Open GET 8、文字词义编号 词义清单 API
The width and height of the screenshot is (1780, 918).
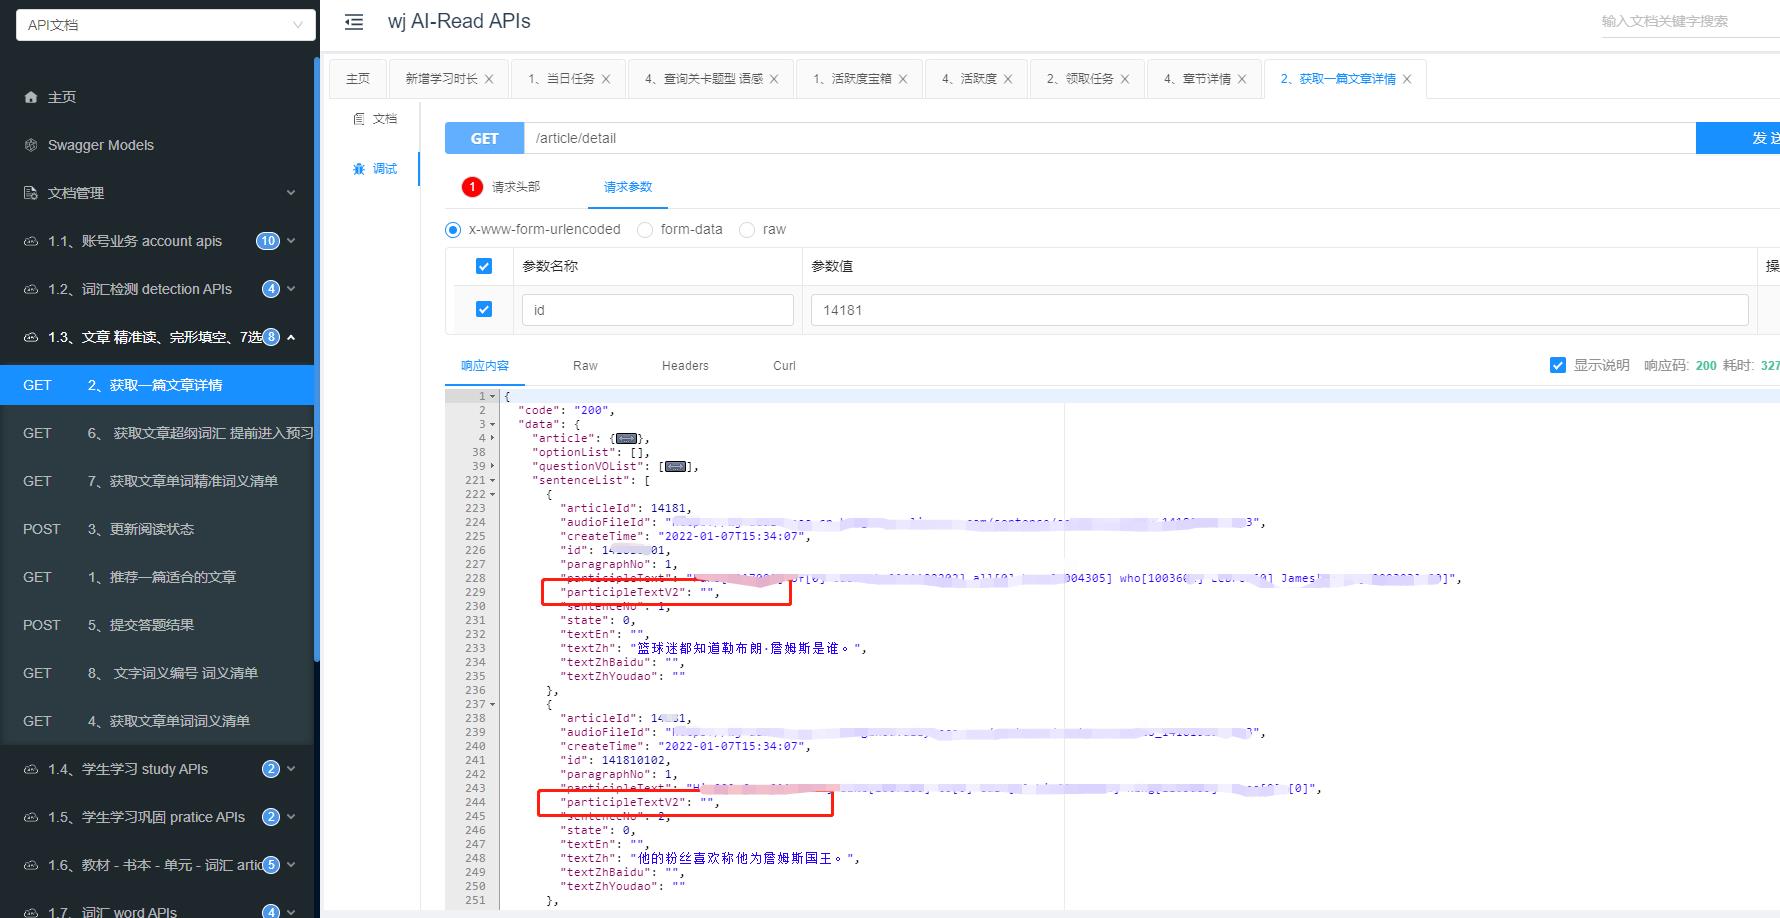(157, 673)
